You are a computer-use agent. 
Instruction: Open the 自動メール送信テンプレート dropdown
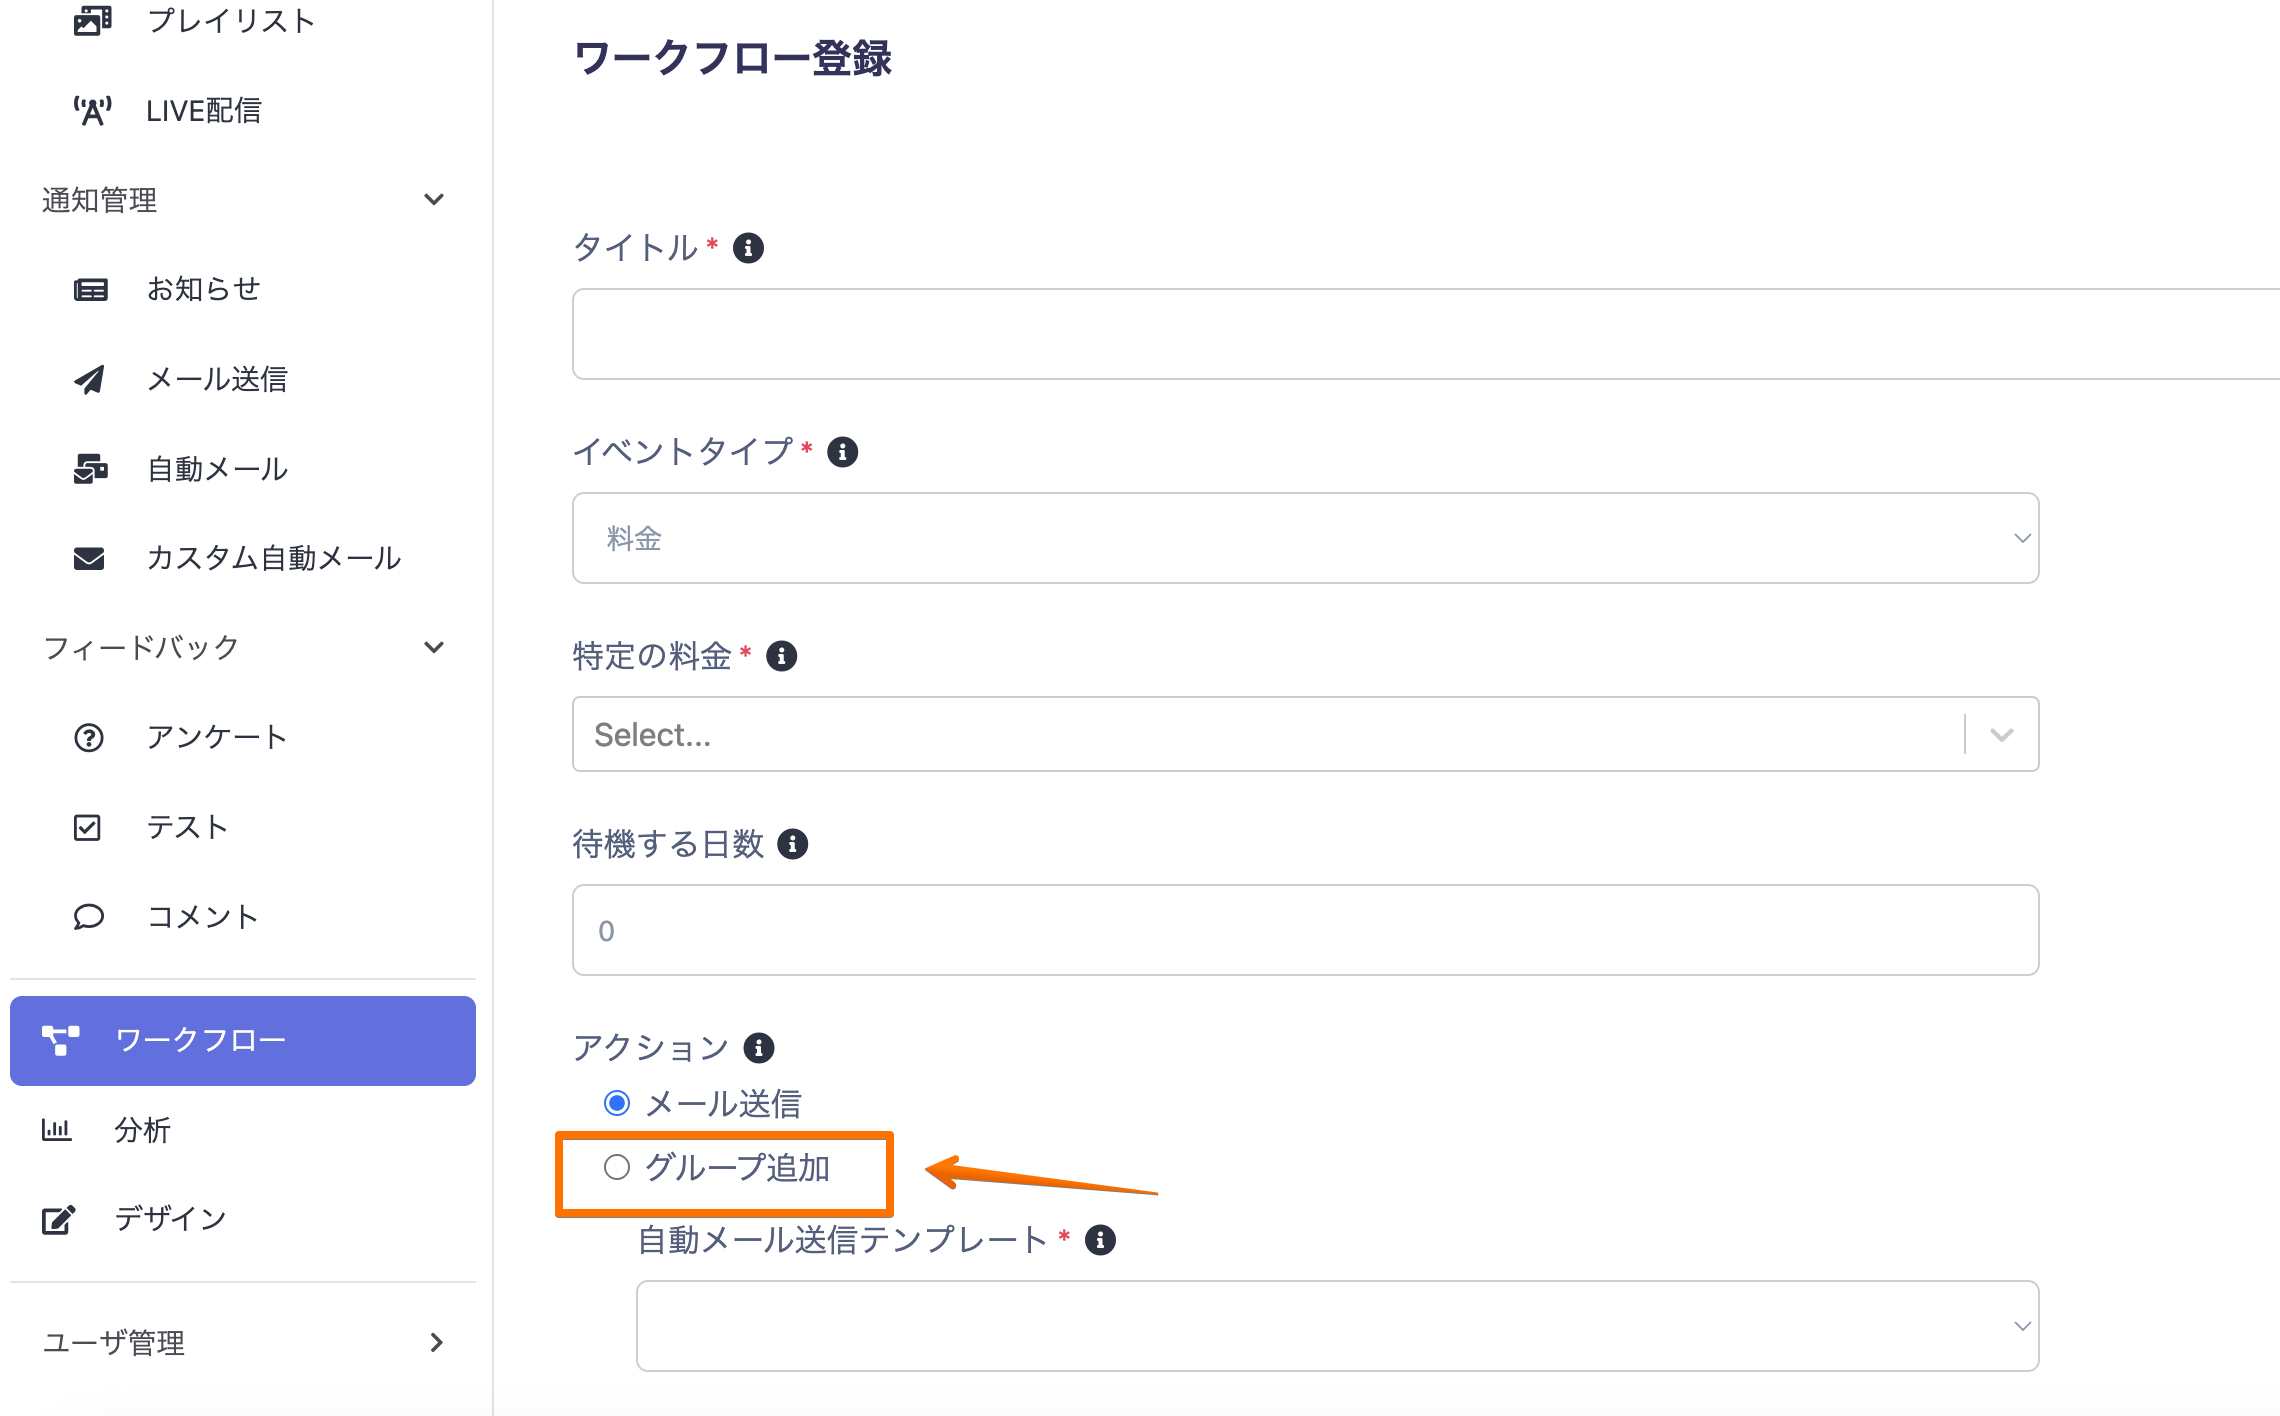(1337, 1326)
